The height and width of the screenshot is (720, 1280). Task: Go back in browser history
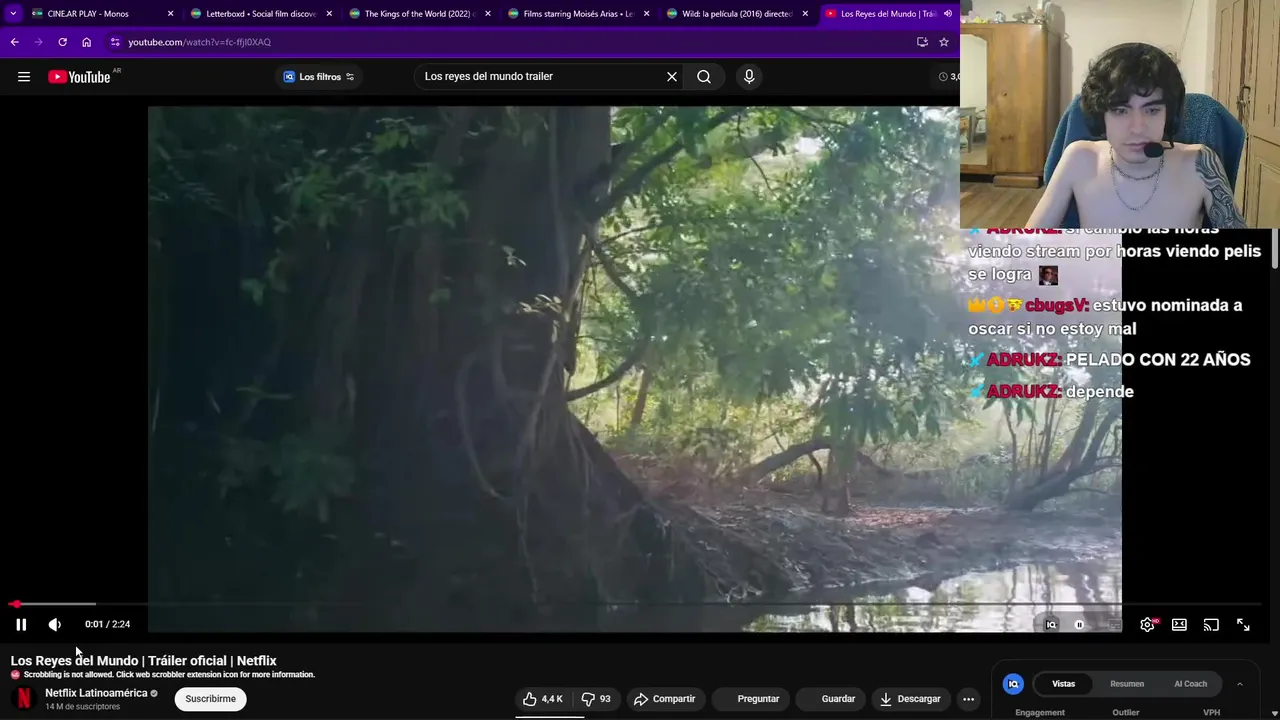14,42
